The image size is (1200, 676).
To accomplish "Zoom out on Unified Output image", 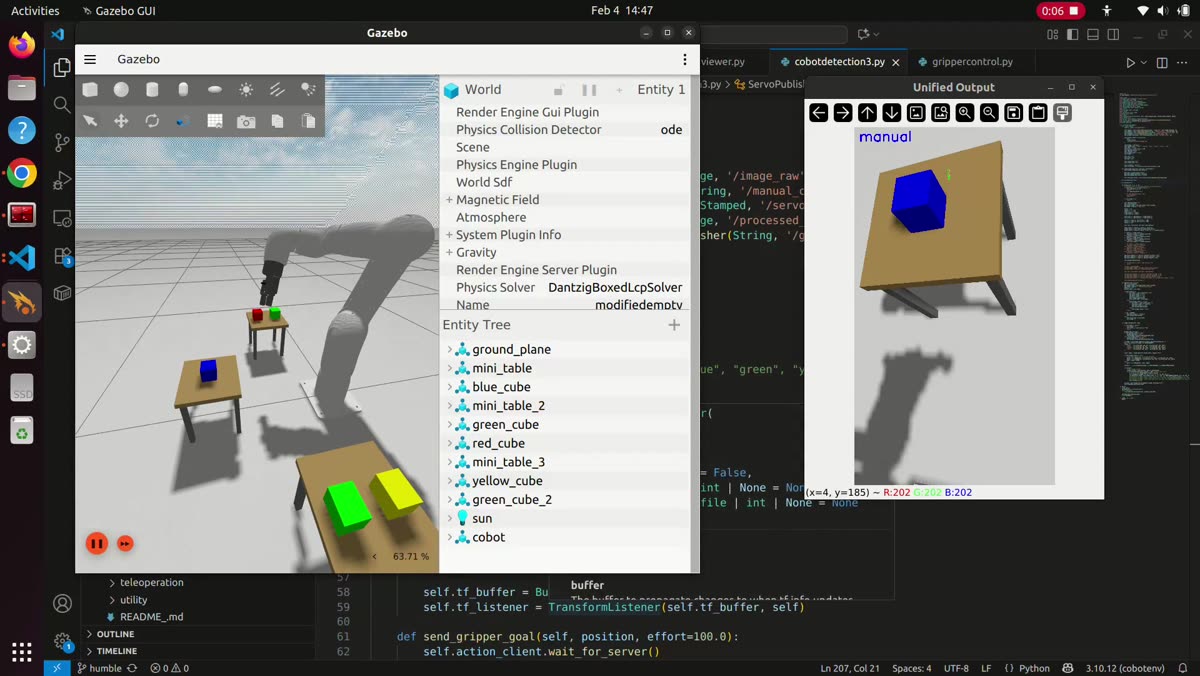I will tap(989, 113).
